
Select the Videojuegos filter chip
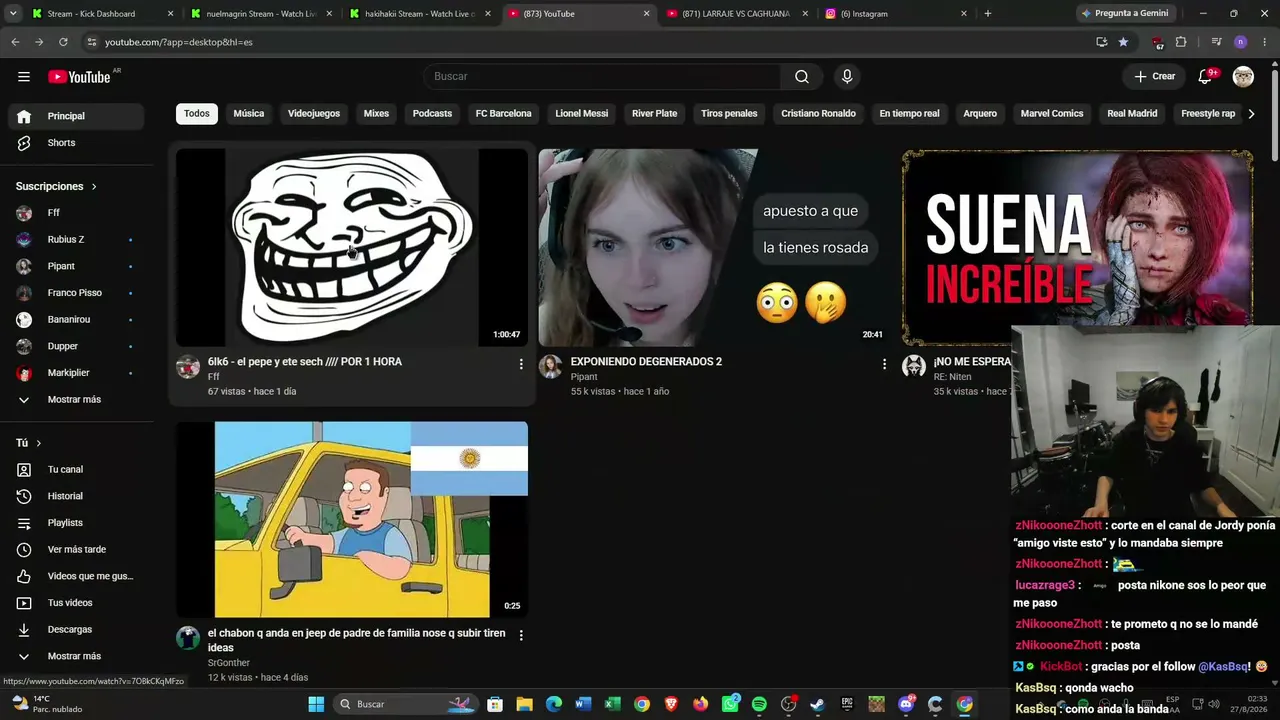coord(314,114)
